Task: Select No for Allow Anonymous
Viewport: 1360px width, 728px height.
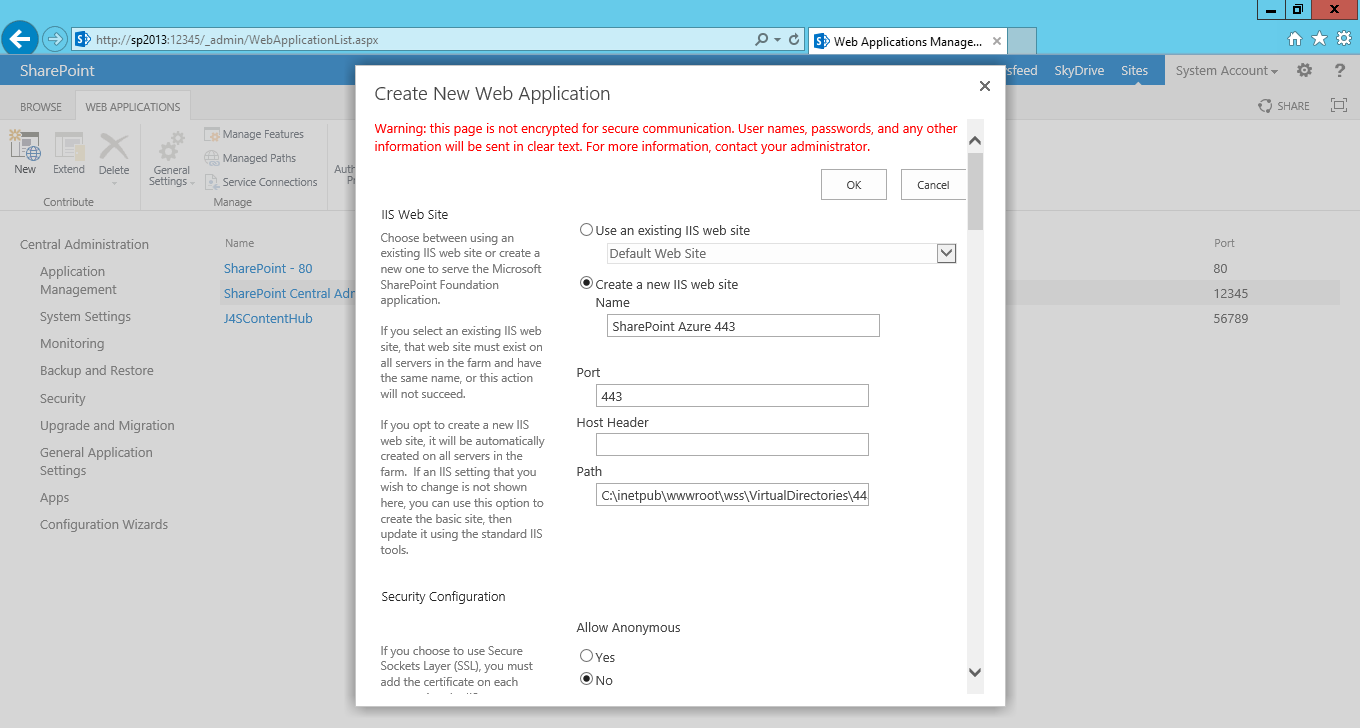Action: (587, 680)
